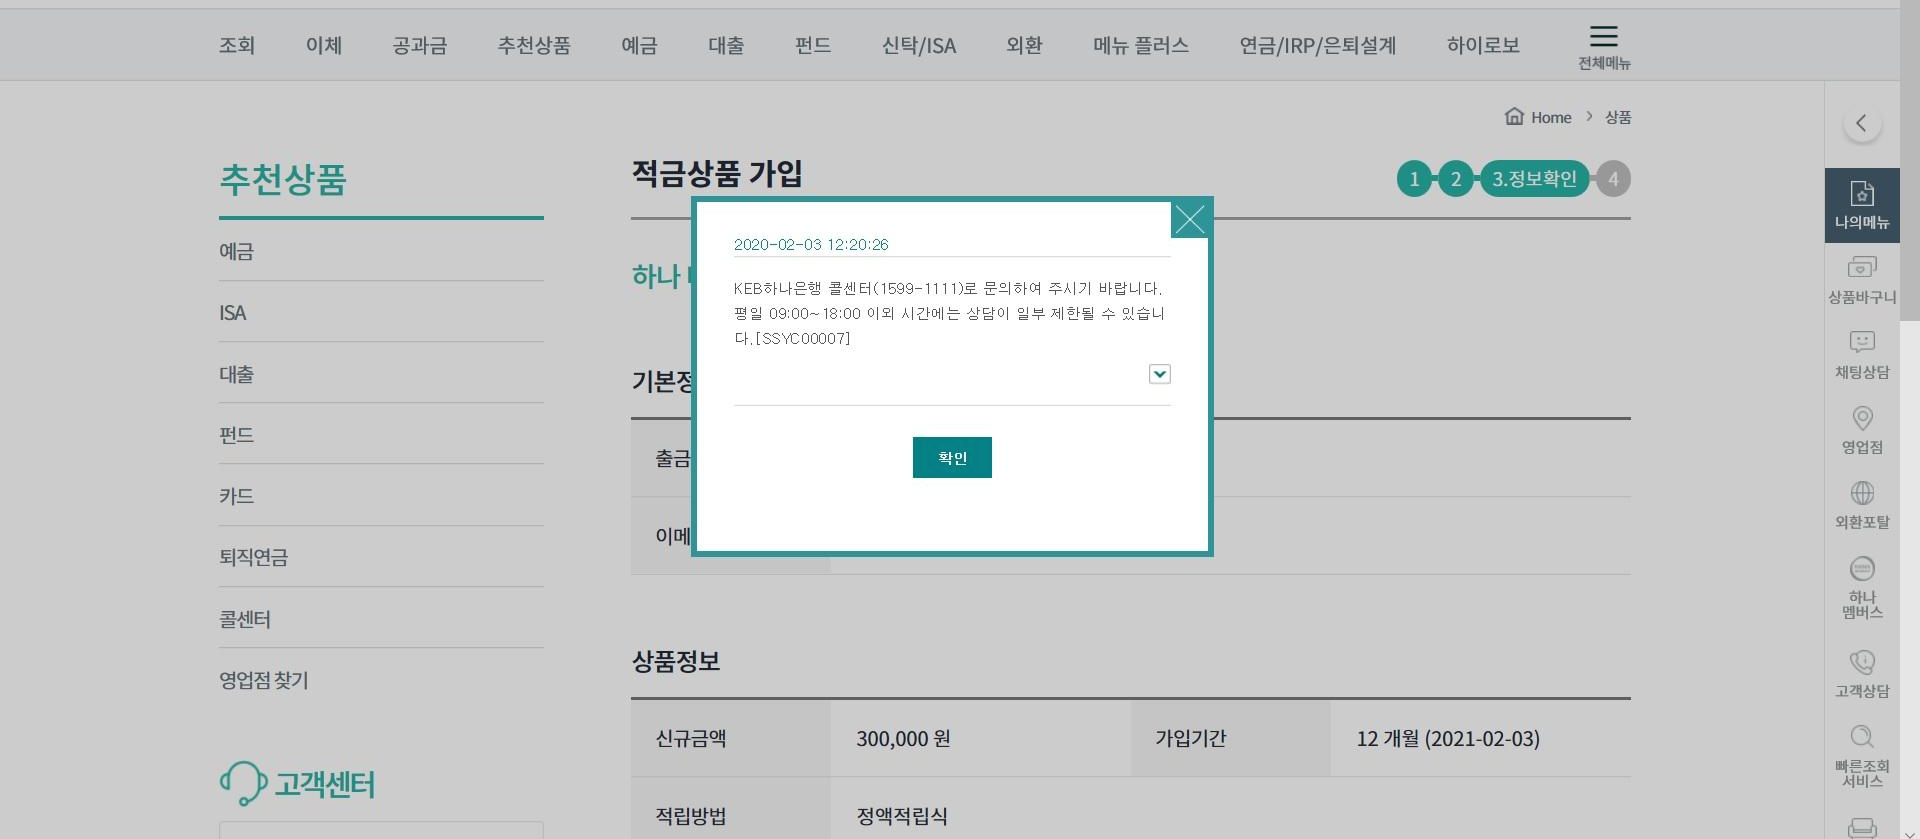This screenshot has width=1920, height=839.
Task: Click the 12 개월 (2021-02-03) value
Action: (x=1448, y=738)
